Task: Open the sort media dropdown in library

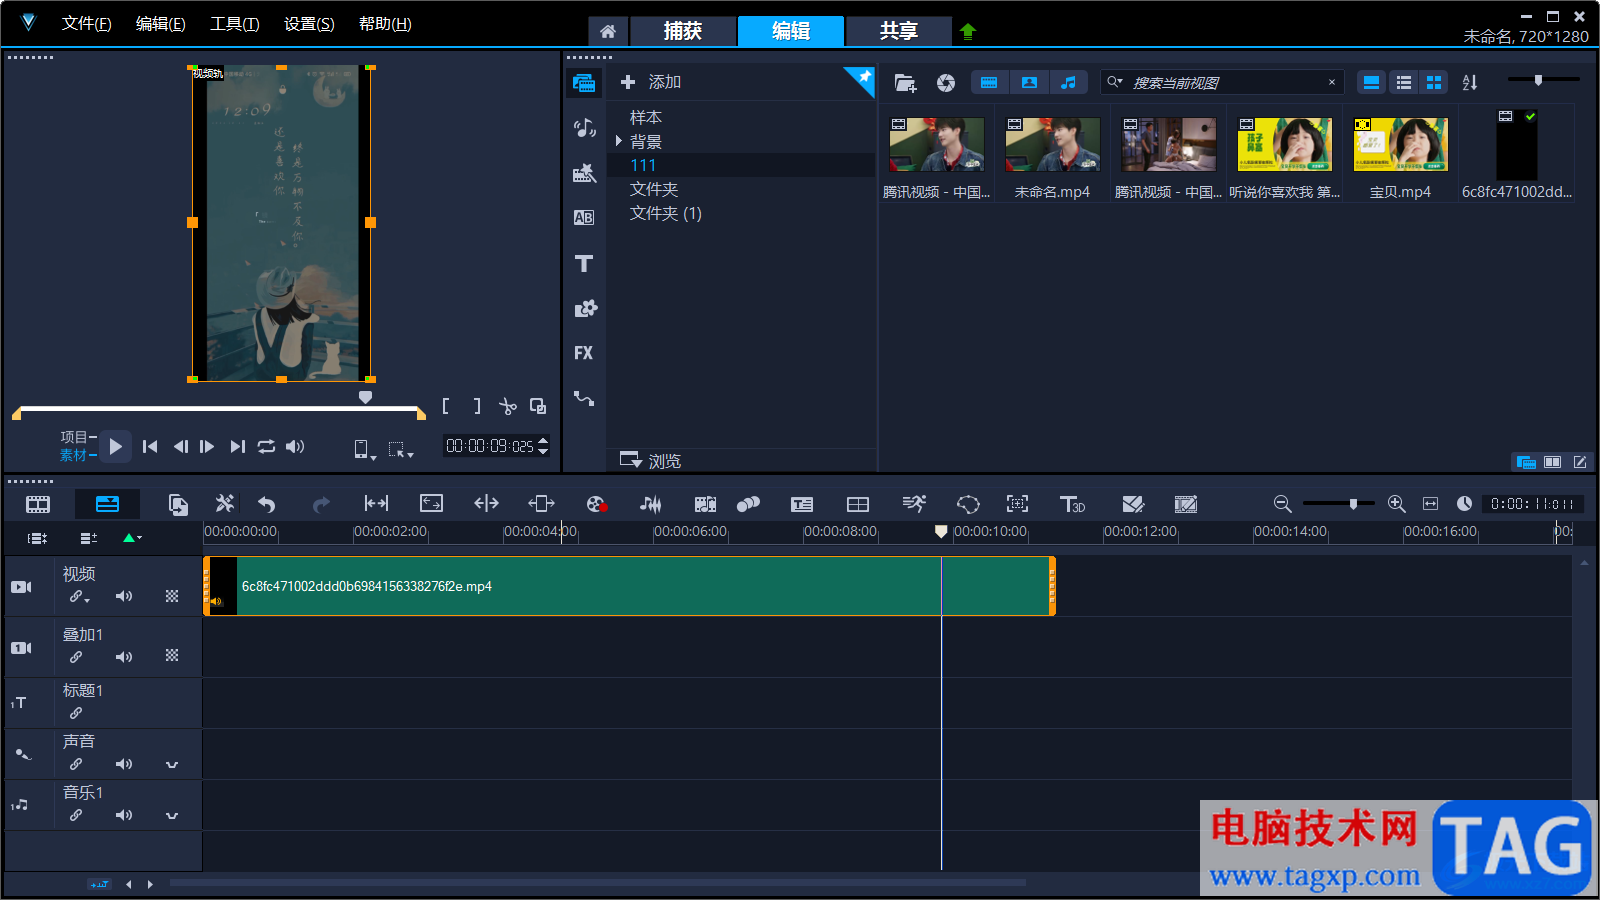Action: [x=1470, y=82]
